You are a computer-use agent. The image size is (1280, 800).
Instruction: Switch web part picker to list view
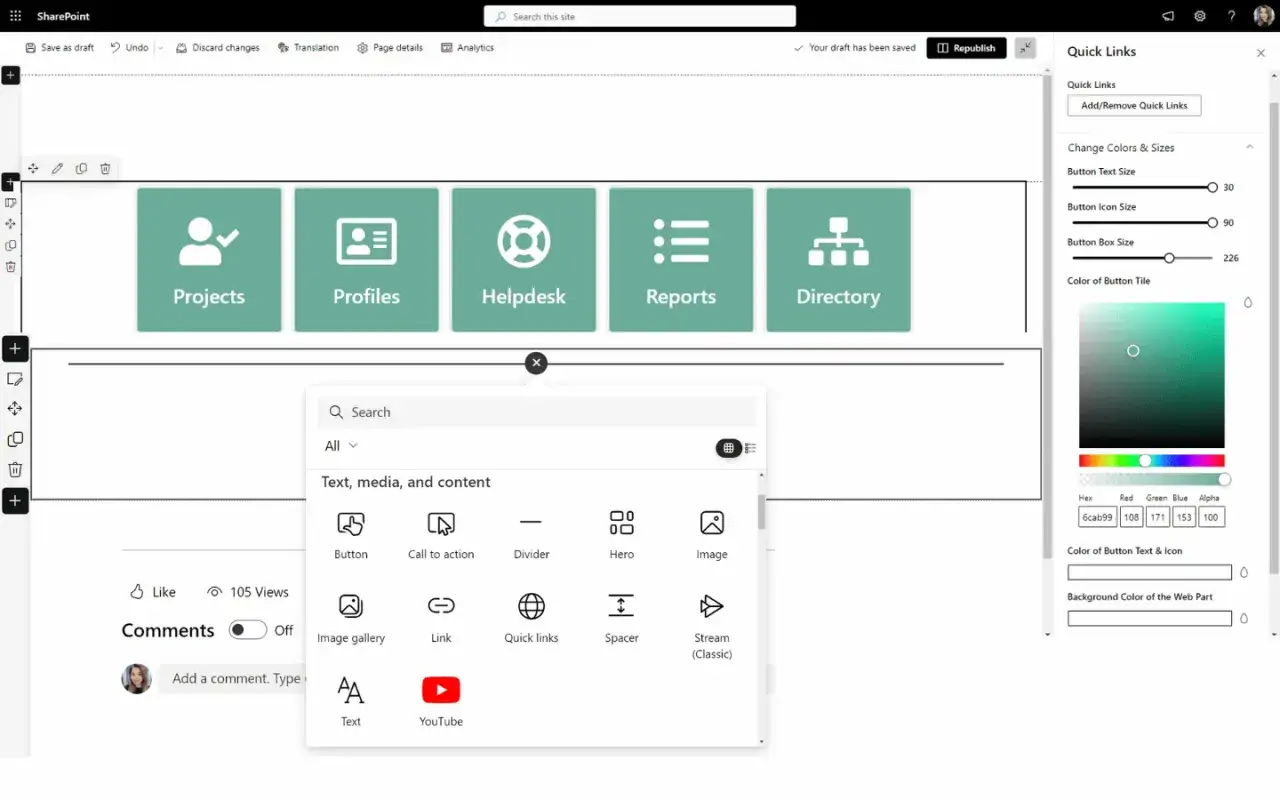pos(750,448)
